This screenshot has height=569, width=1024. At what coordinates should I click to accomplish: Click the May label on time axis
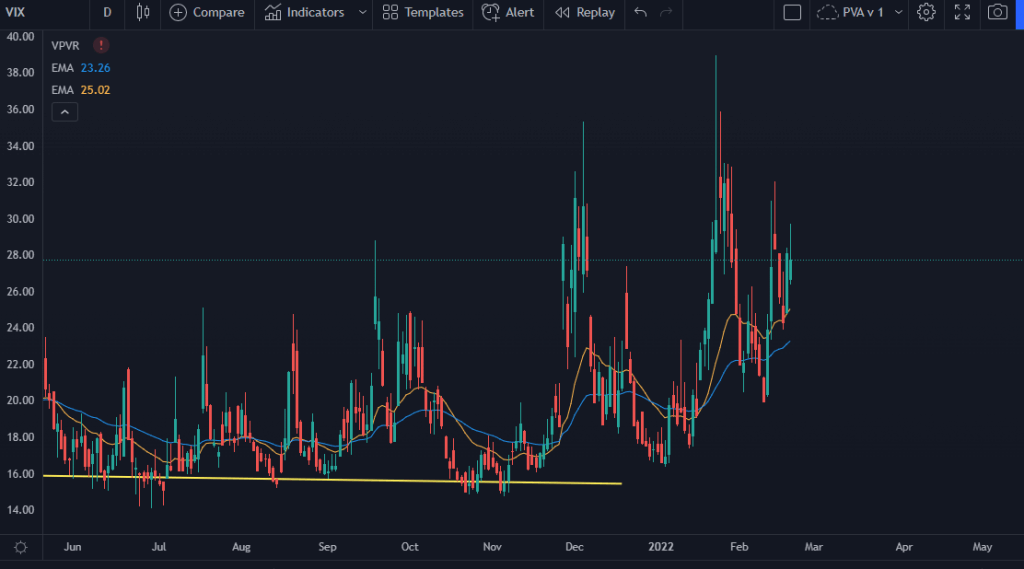(x=982, y=547)
